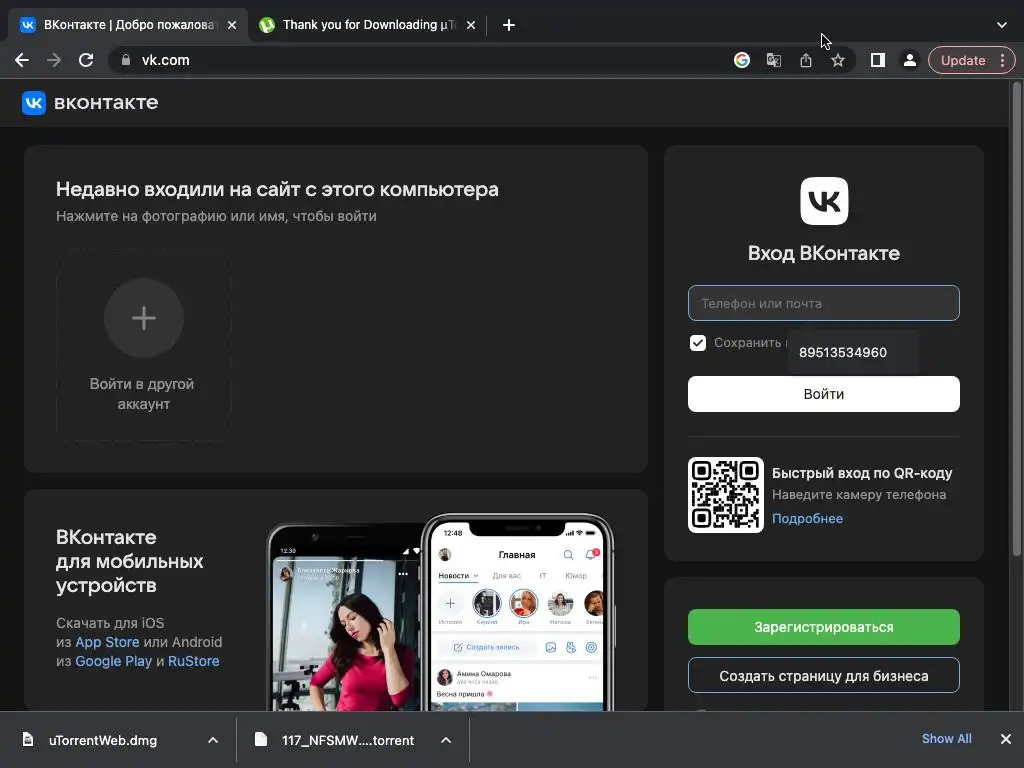This screenshot has width=1024, height=768.
Task: Open Chrome three-dot menu
Action: [x=1002, y=60]
